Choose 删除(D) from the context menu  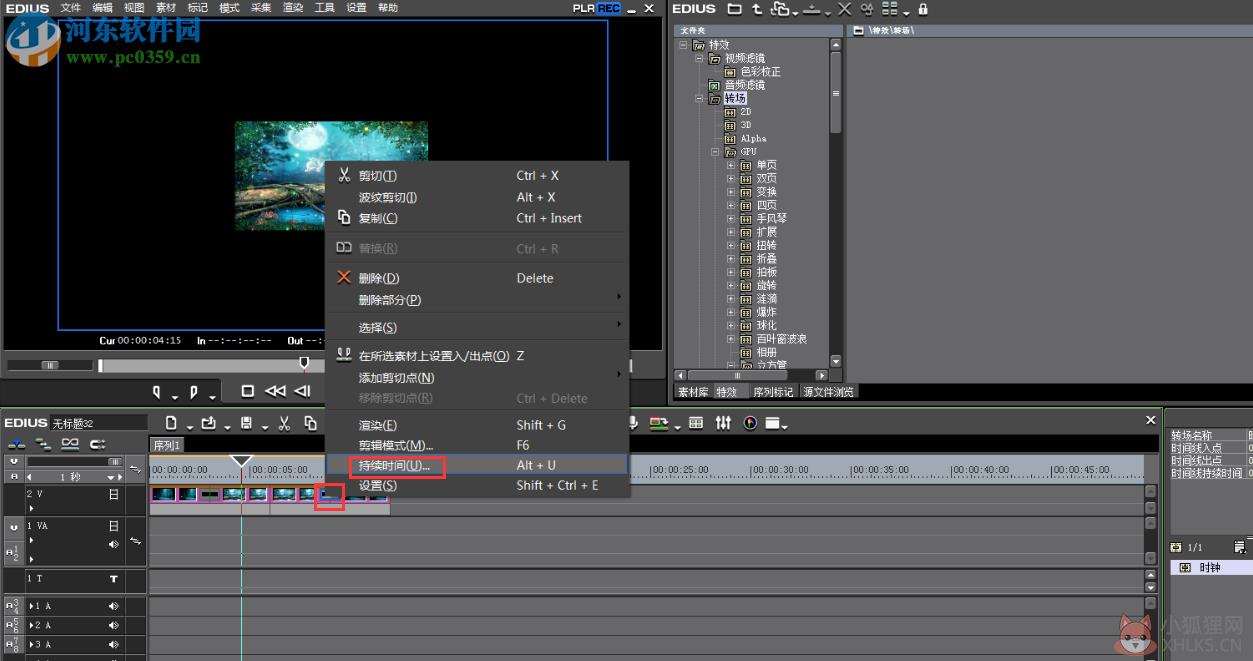(477, 278)
